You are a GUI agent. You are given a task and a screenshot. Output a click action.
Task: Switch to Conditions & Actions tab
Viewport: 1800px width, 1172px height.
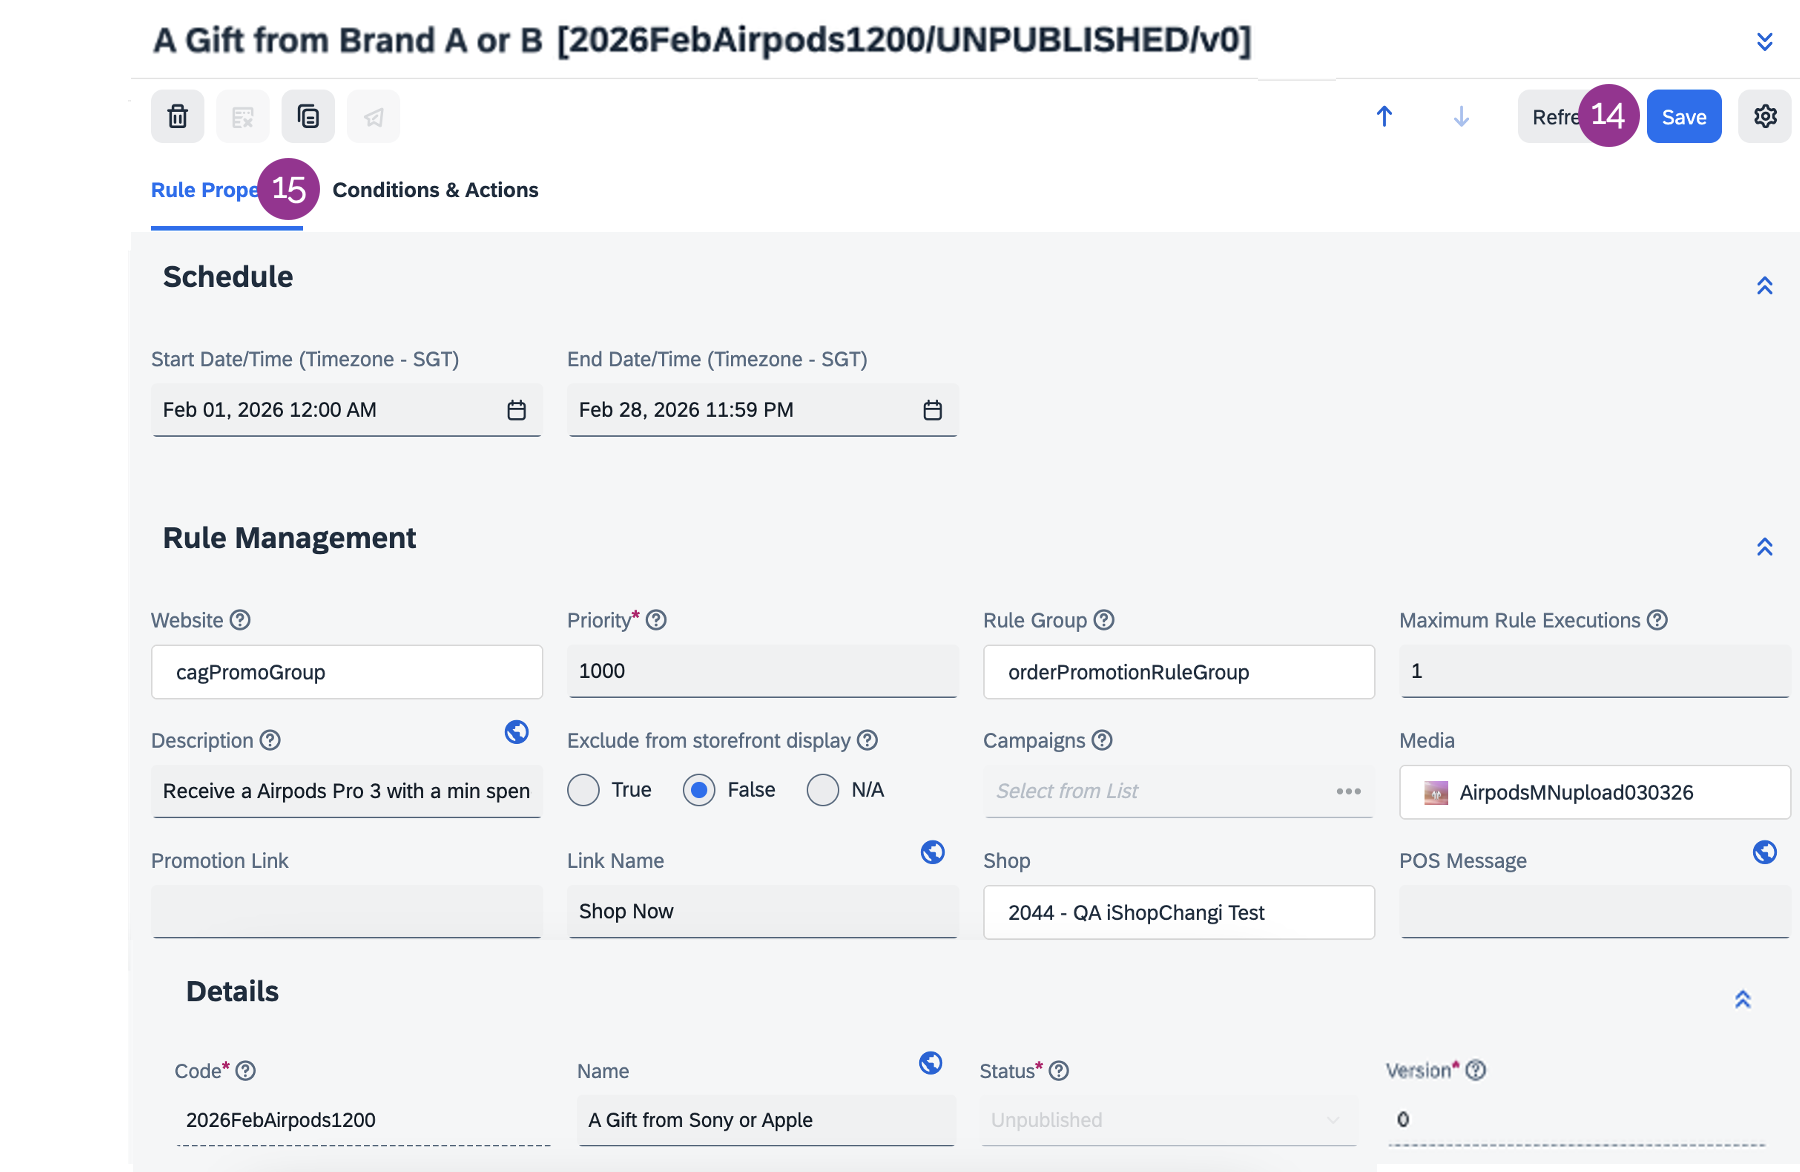click(x=435, y=190)
